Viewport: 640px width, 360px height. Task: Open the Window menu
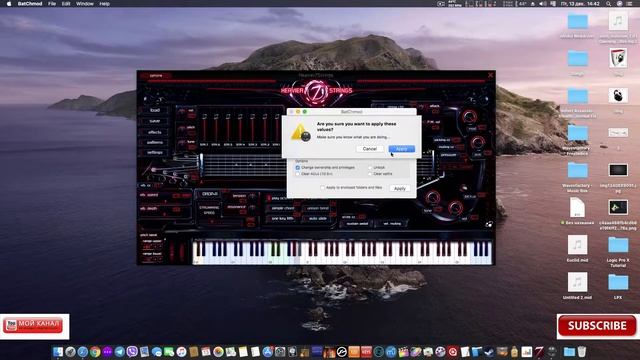click(x=85, y=4)
